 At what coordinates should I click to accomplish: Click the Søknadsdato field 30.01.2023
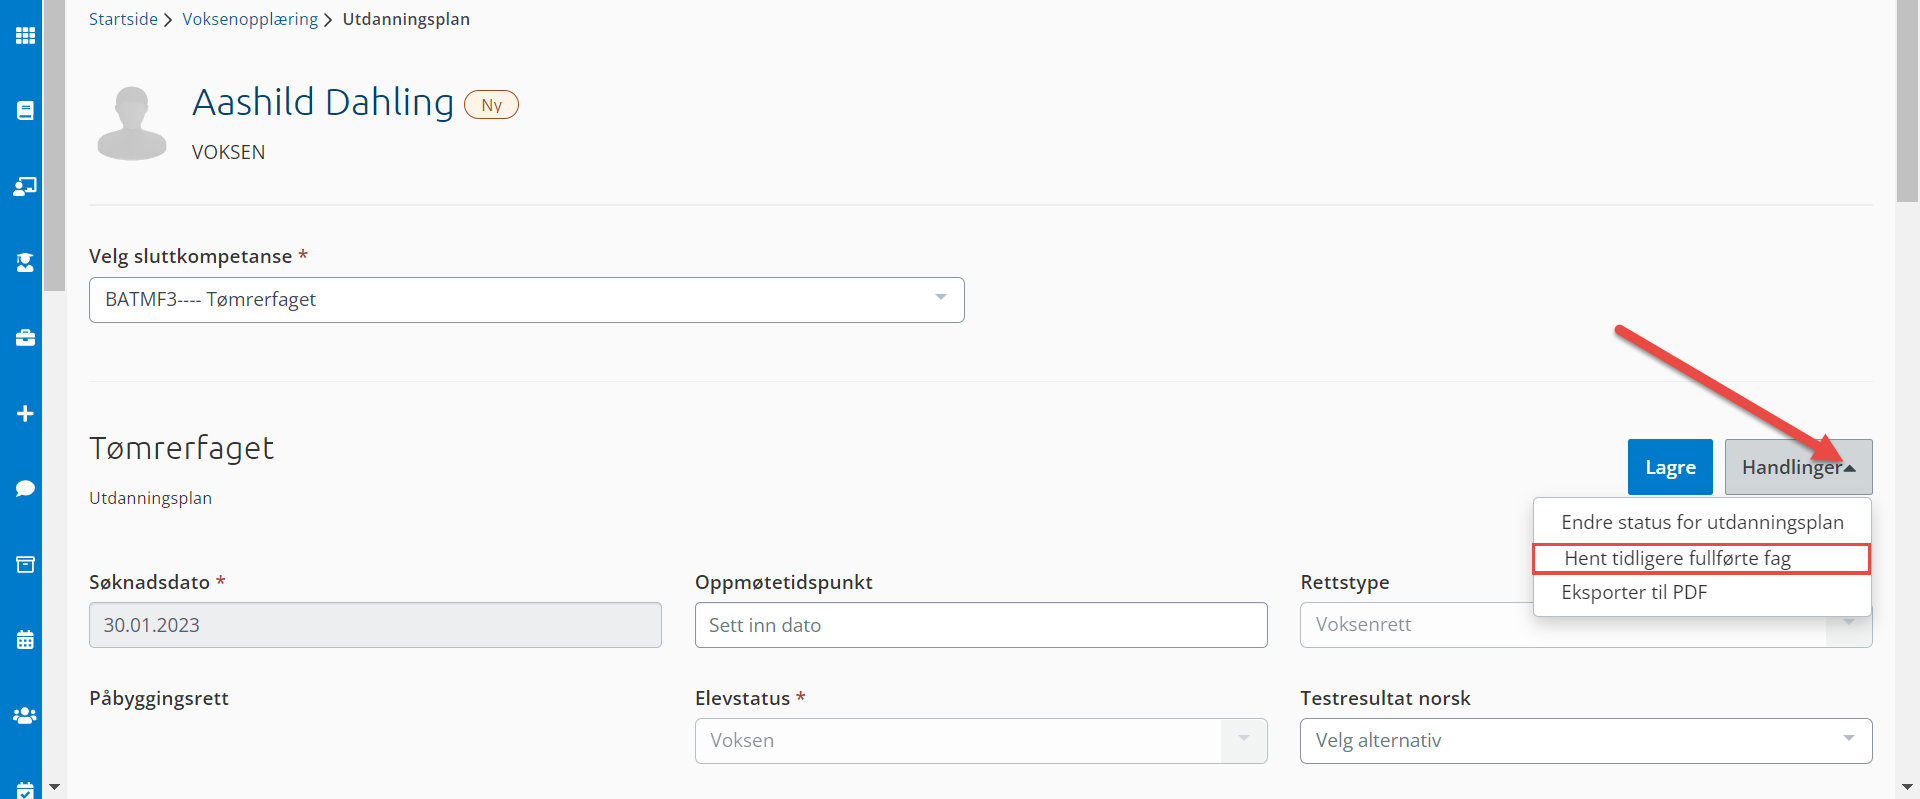pos(375,625)
